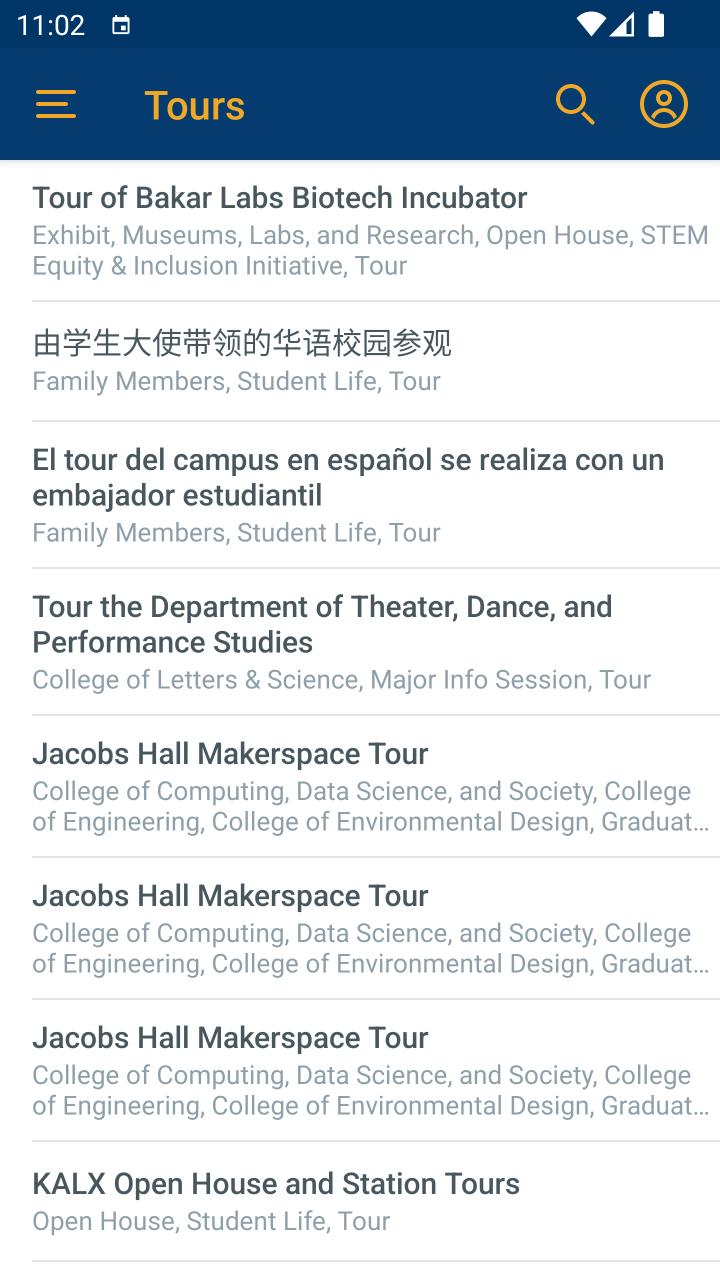720x1280 pixels.
Task: Click the Tours page title
Action: (195, 106)
